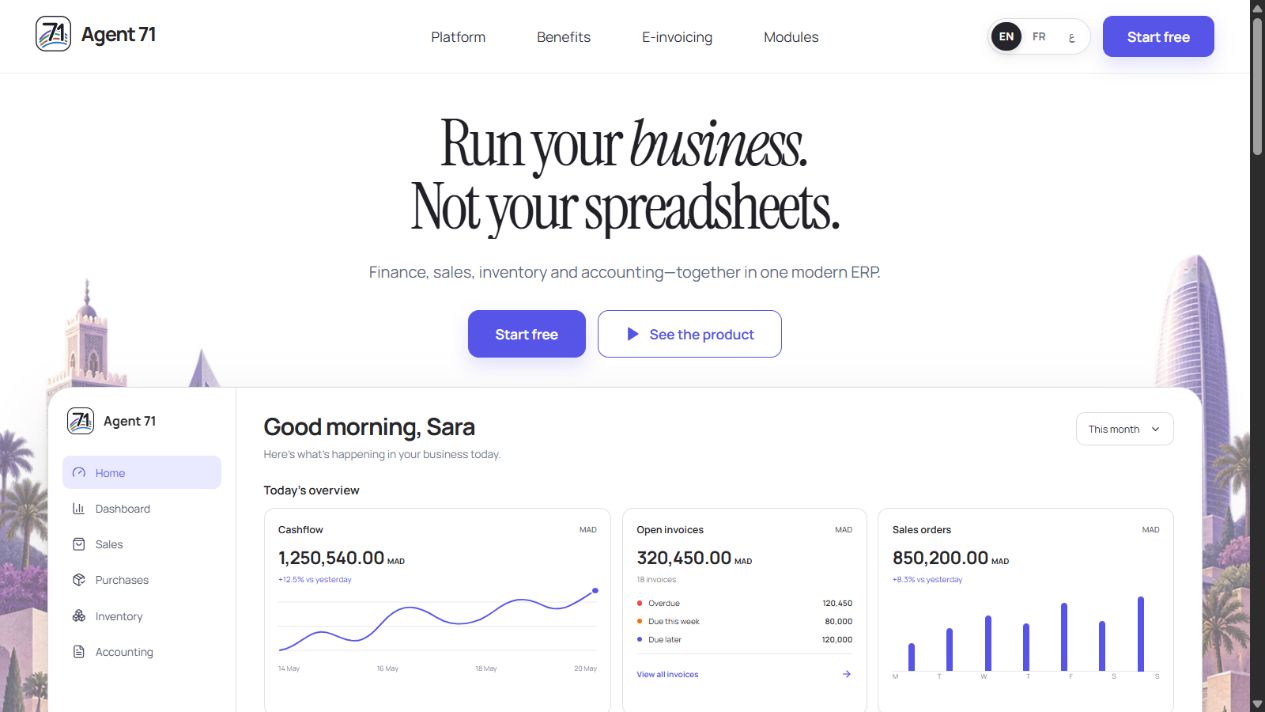The width and height of the screenshot is (1265, 712).
Task: Open the This month dropdown
Action: tap(1124, 429)
